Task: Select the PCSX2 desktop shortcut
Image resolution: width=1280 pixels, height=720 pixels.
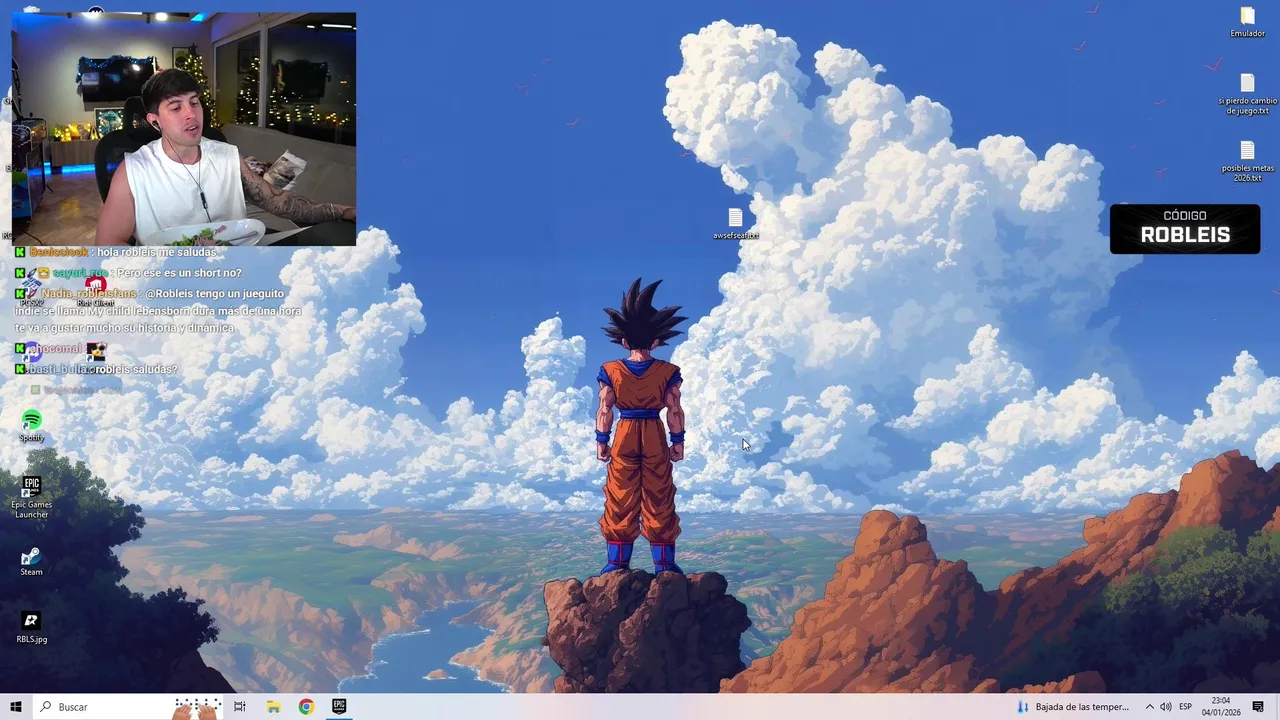Action: tap(32, 292)
